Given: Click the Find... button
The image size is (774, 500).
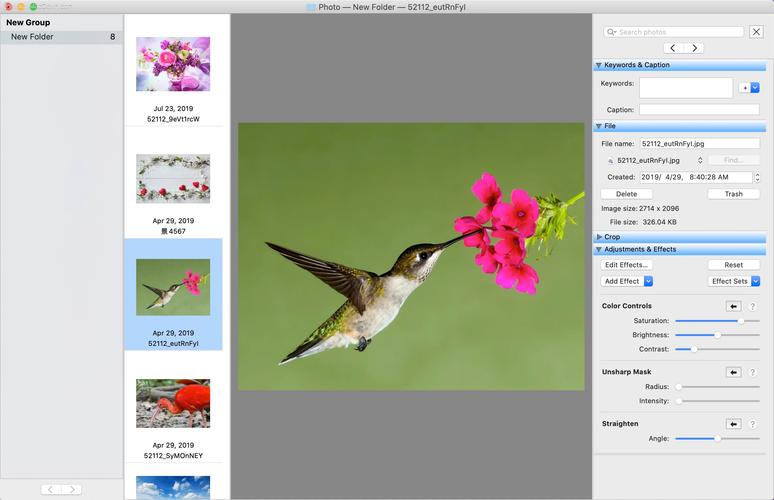Looking at the screenshot, I should [x=734, y=160].
